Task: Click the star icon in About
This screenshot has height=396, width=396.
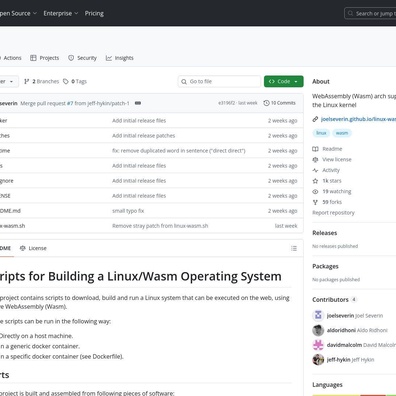Action: click(315, 181)
